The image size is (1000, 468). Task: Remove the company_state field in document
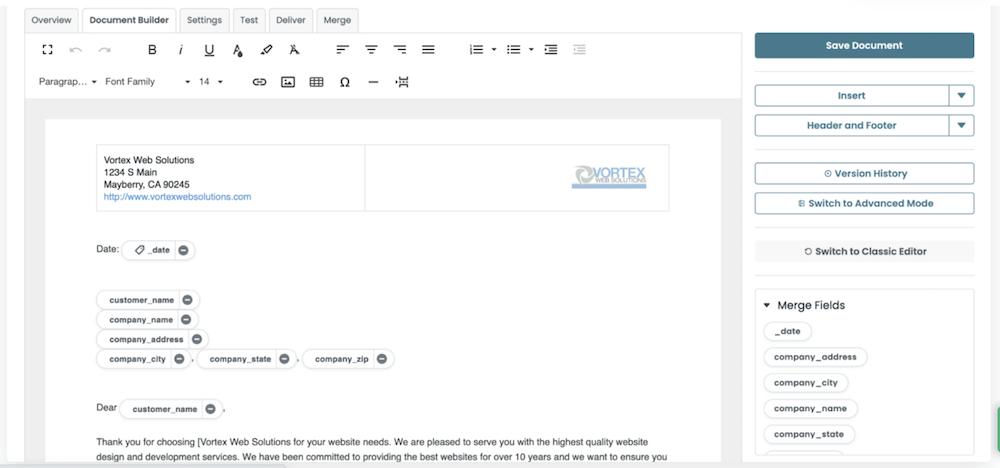point(284,359)
